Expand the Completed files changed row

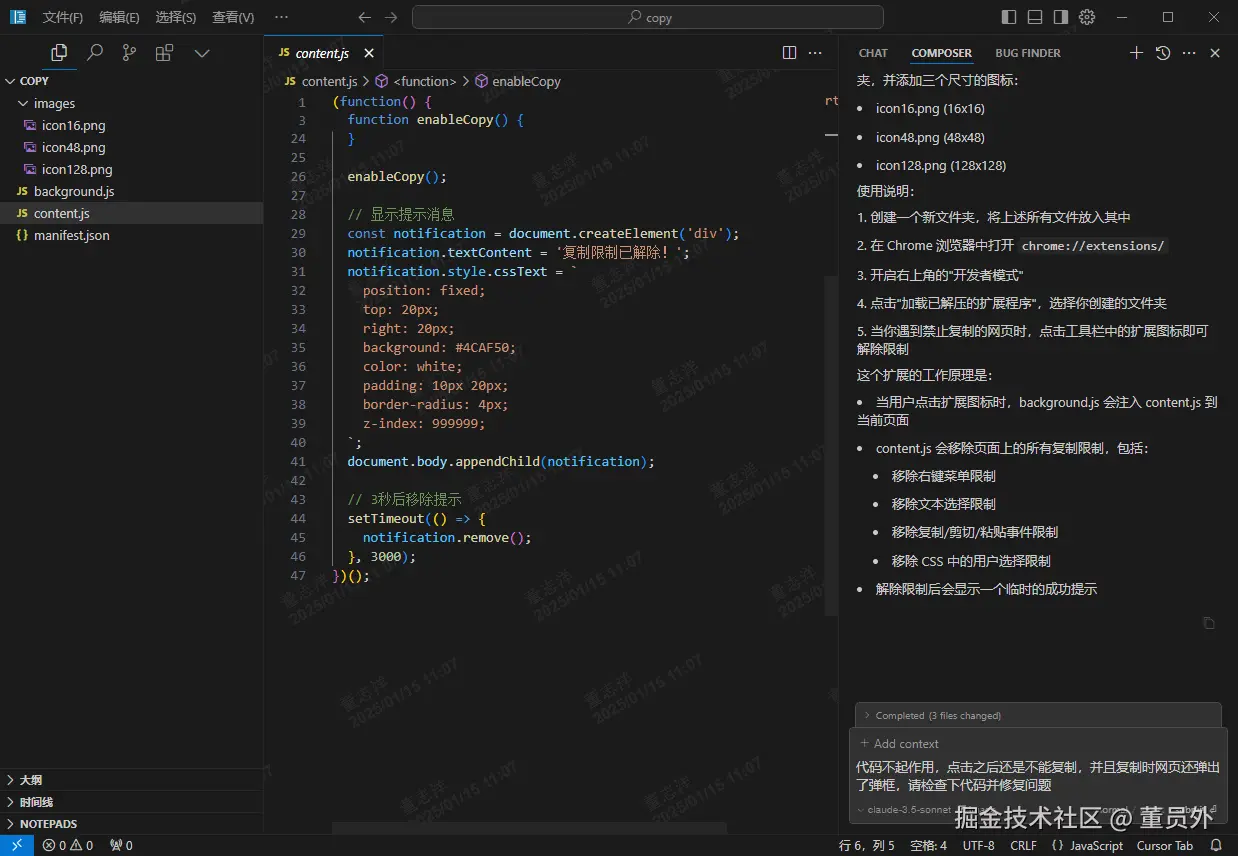click(937, 715)
